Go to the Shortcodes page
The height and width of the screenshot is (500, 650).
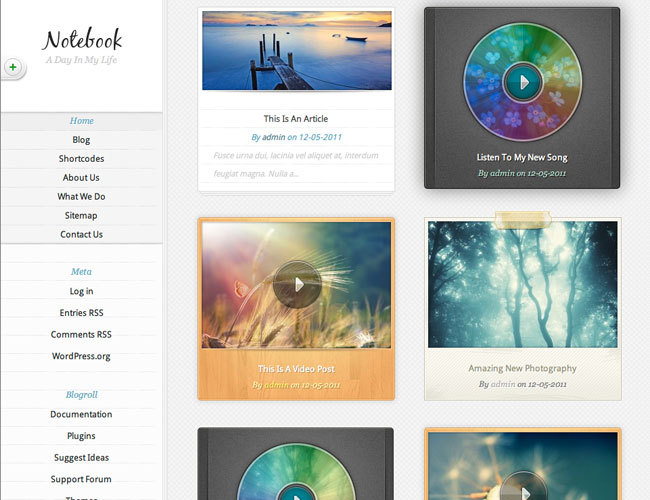click(x=81, y=159)
